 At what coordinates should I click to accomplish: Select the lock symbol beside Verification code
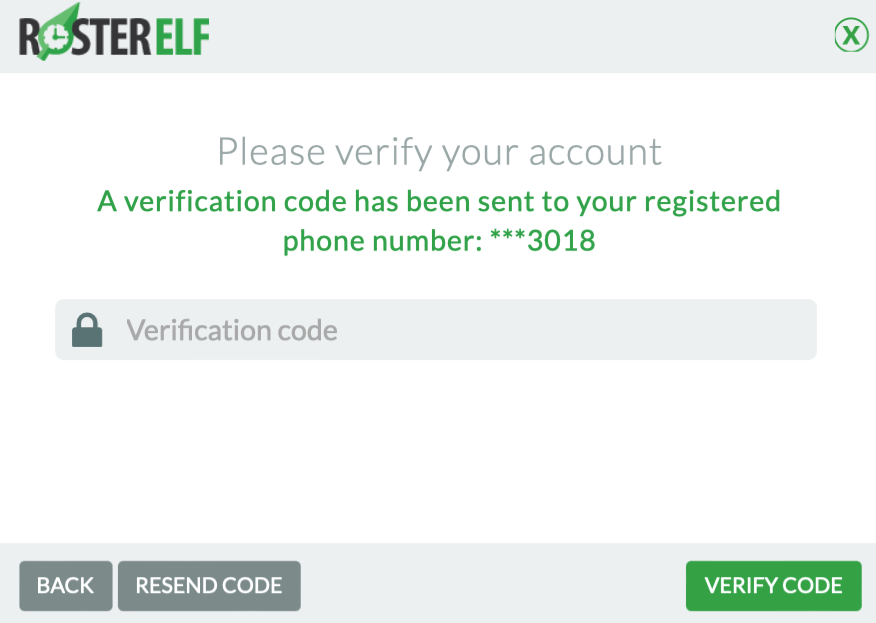[87, 328]
